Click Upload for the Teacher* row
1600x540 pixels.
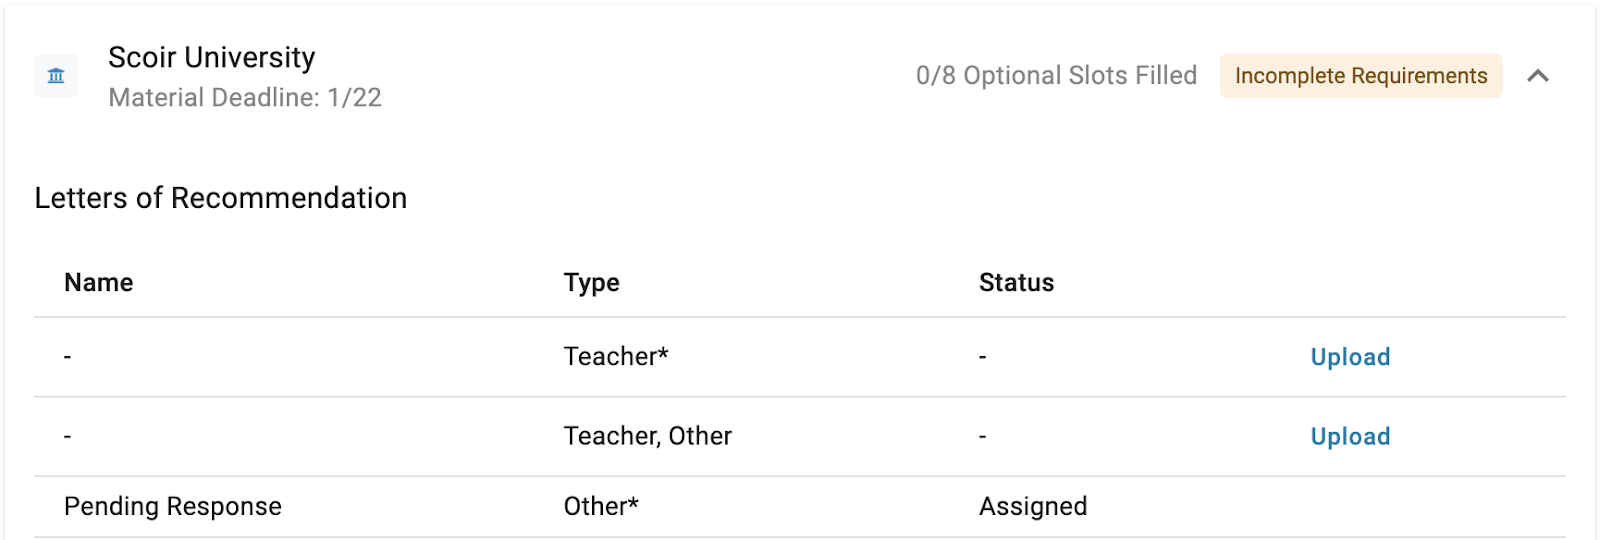pos(1350,357)
